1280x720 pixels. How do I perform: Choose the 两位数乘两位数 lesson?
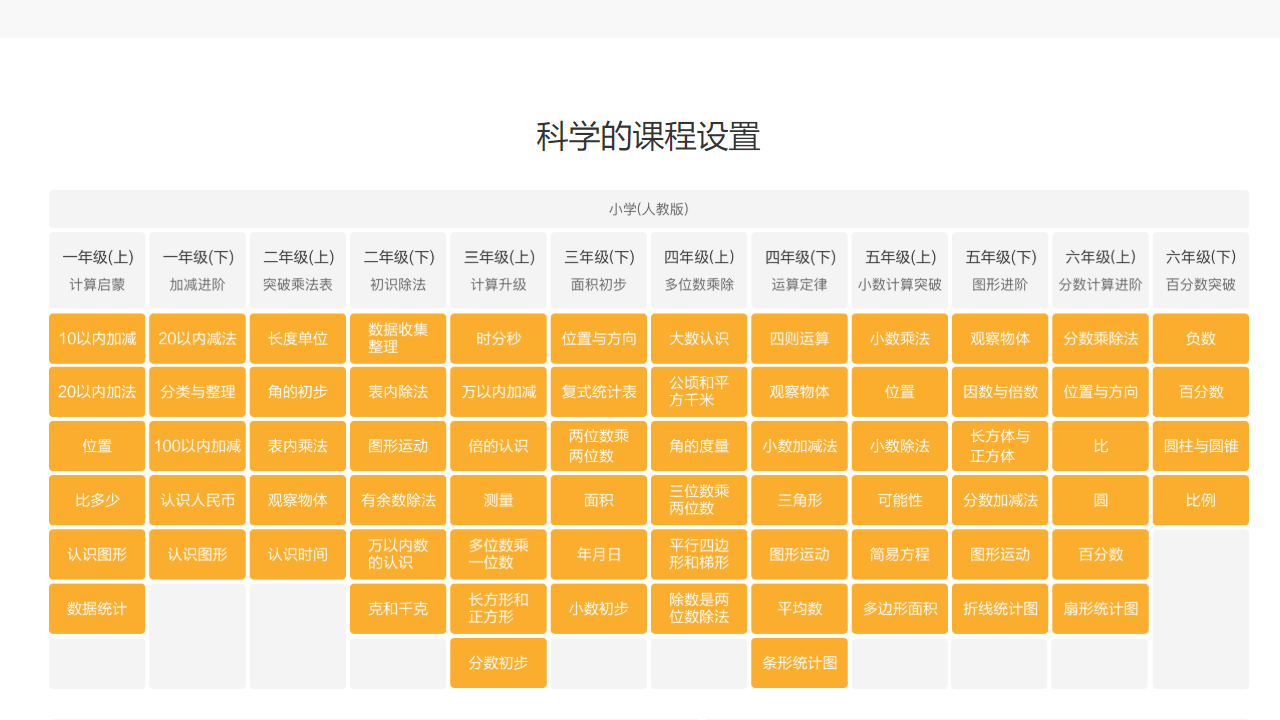pyautogui.click(x=599, y=446)
